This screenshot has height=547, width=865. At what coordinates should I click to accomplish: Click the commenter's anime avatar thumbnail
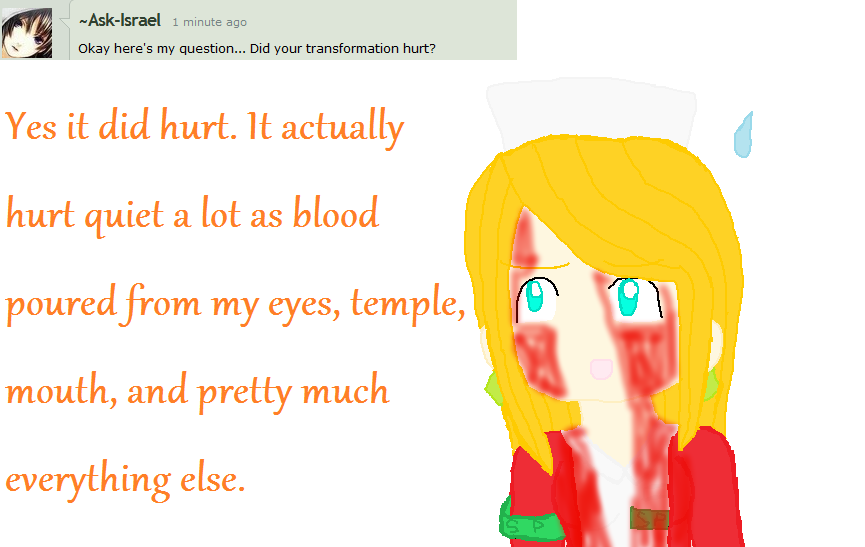click(x=26, y=33)
